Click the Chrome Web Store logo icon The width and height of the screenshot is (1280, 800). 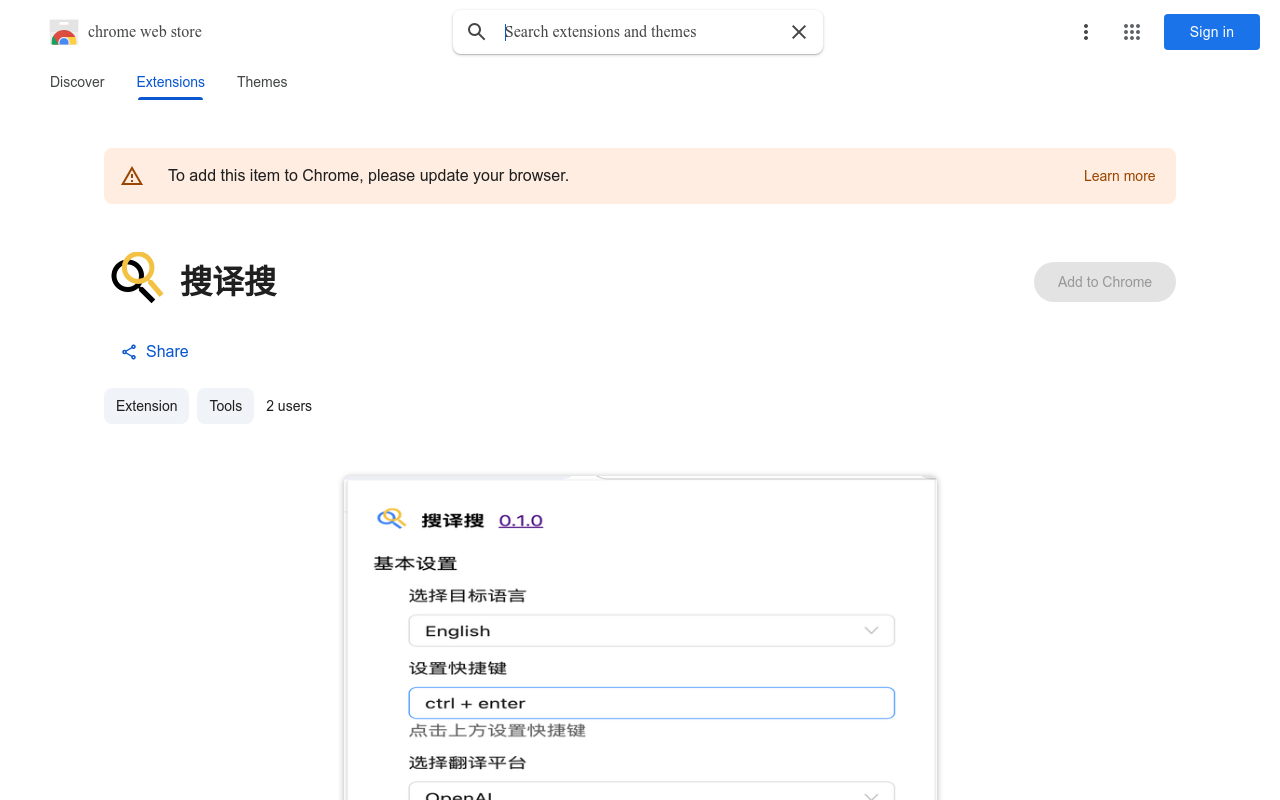click(64, 32)
